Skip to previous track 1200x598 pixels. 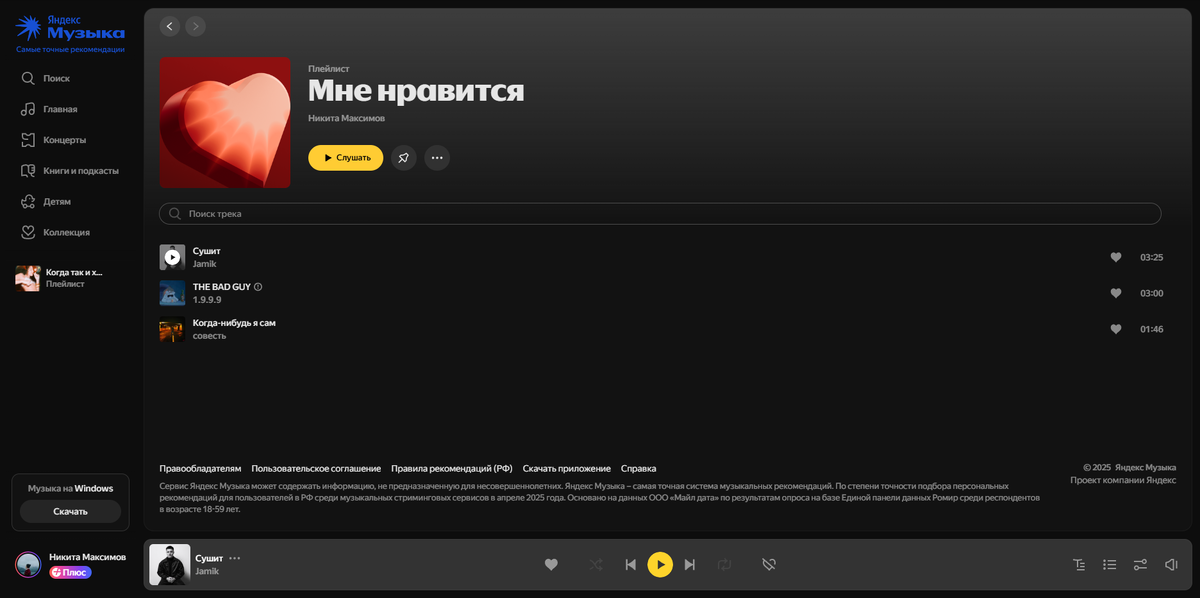(x=630, y=564)
